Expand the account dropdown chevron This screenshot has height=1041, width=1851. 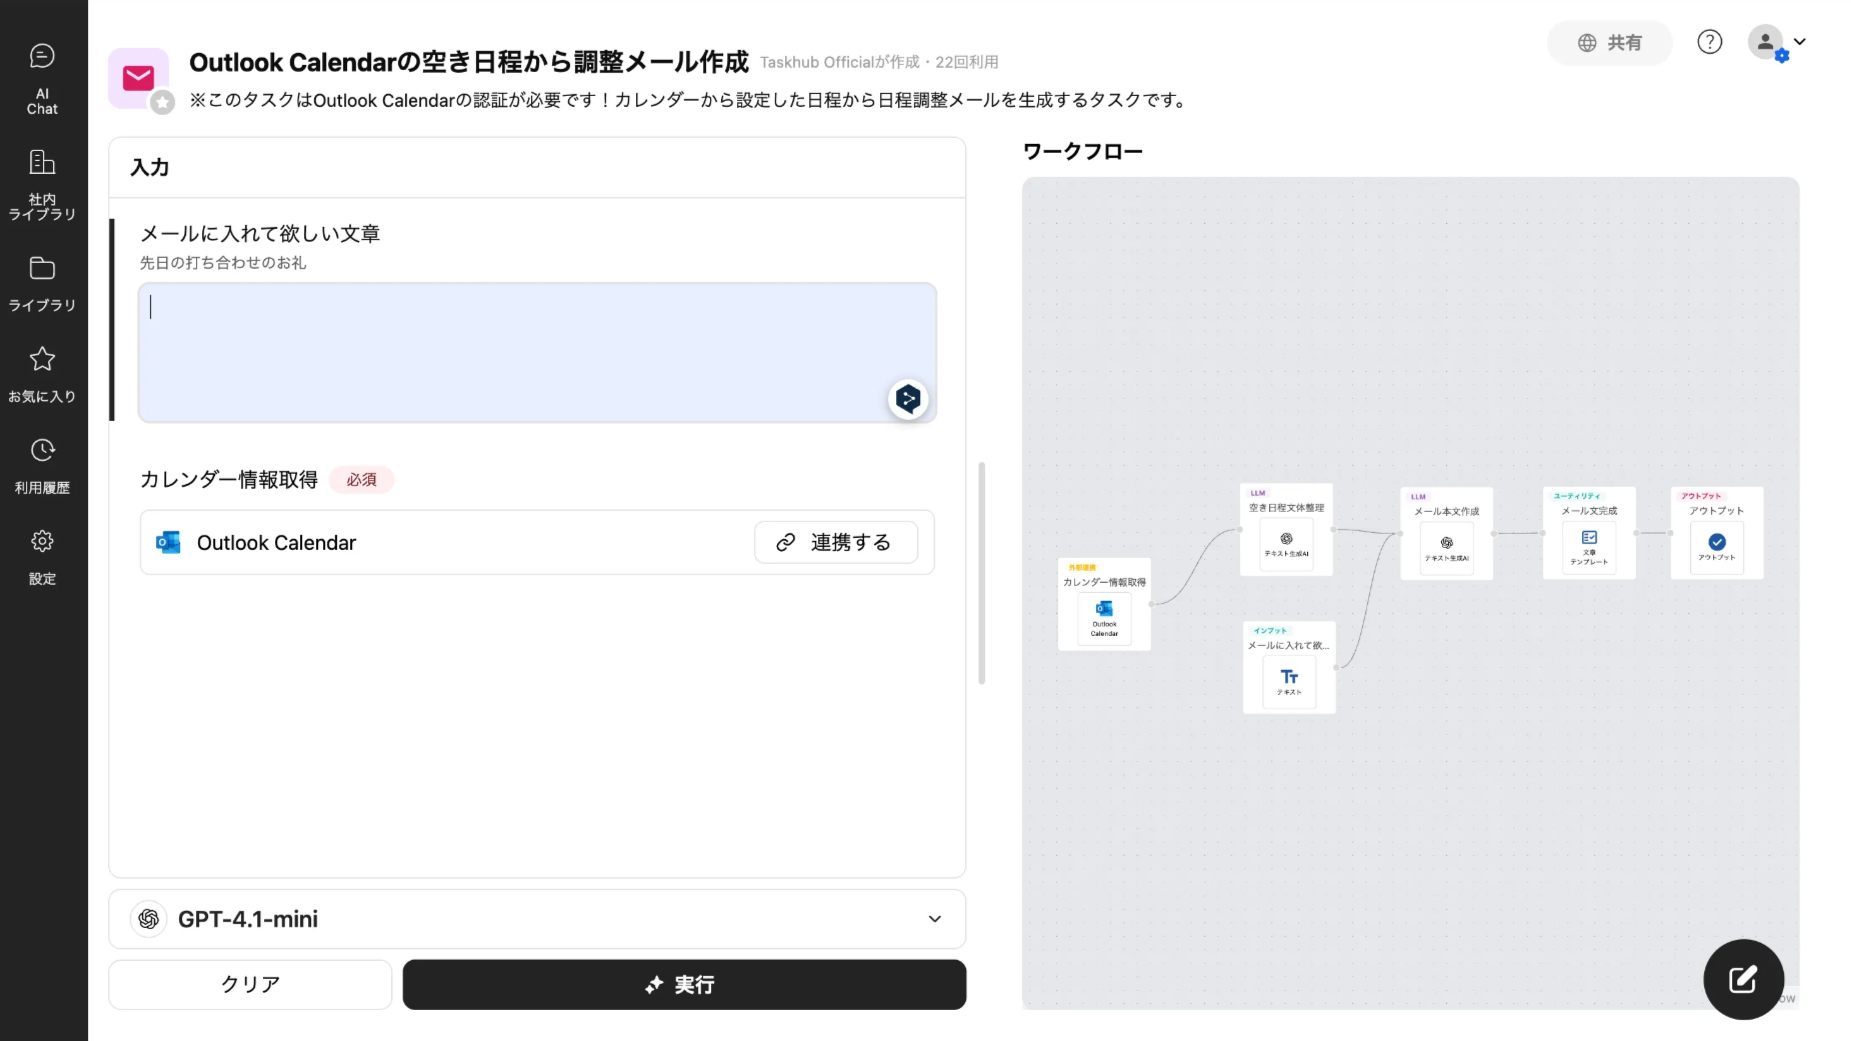(1800, 42)
